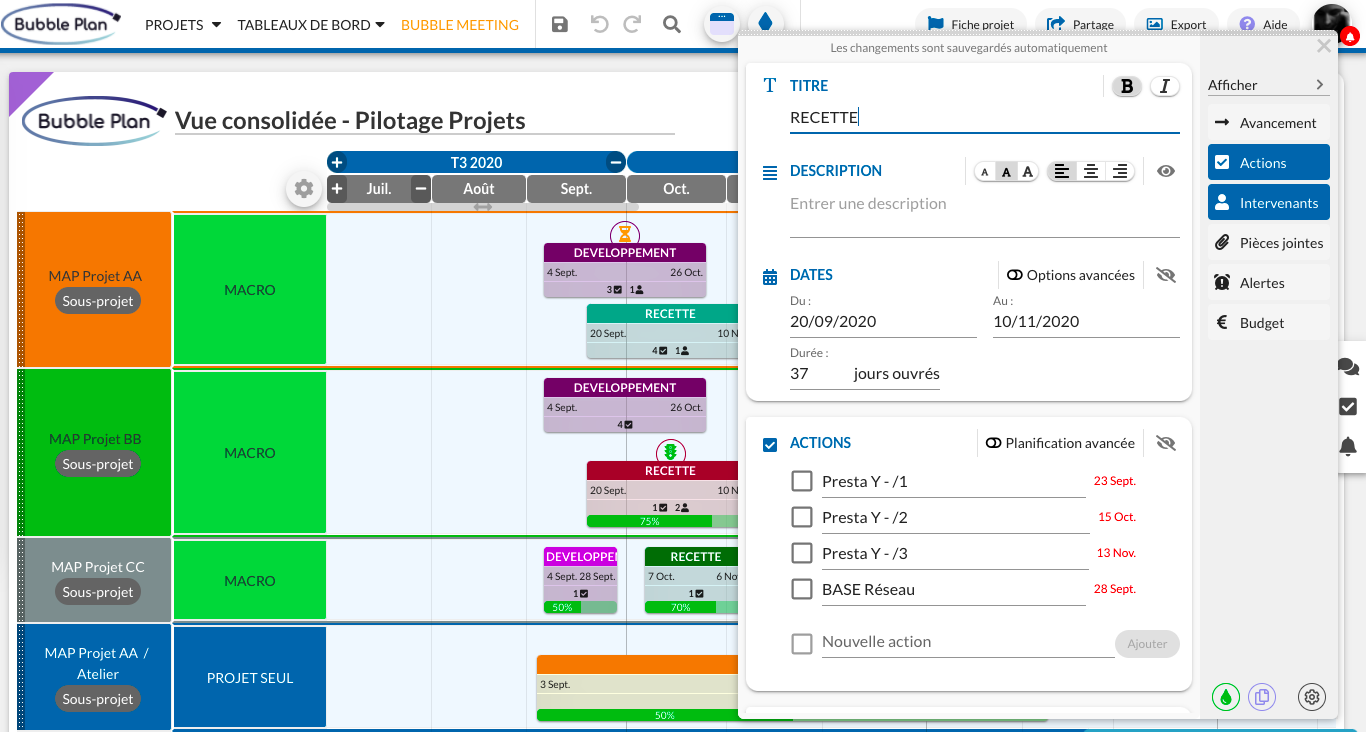Viewport: 1366px width, 732px height.
Task: Click the calendar view icon in the toolbar
Action: [x=722, y=23]
